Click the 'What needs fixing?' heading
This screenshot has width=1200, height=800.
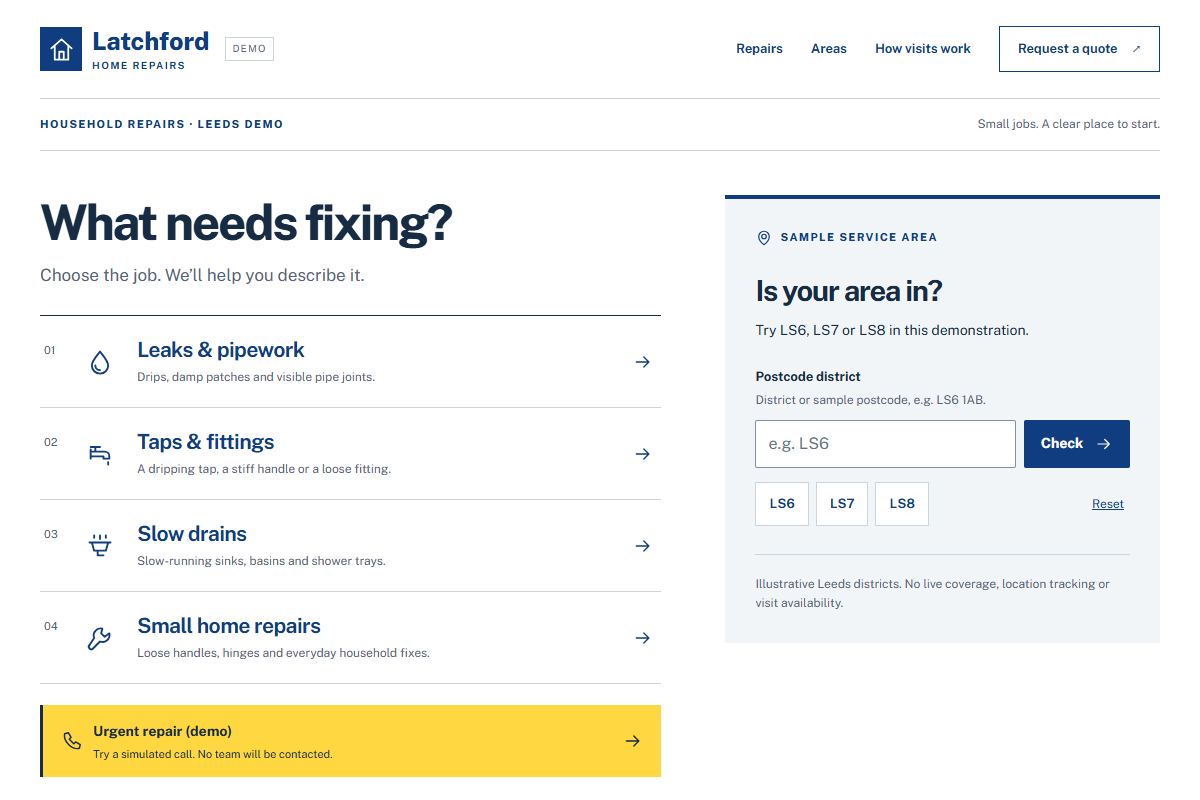pos(246,222)
